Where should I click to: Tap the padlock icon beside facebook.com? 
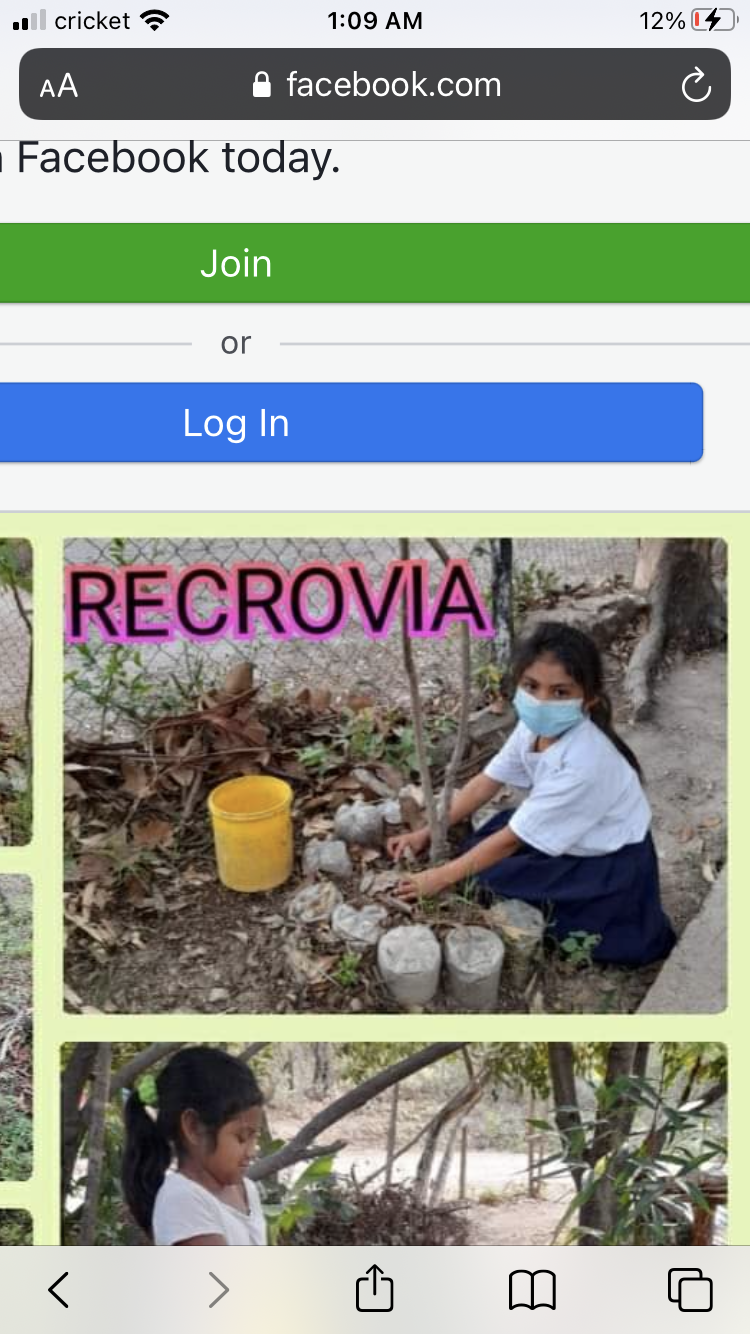pos(262,84)
